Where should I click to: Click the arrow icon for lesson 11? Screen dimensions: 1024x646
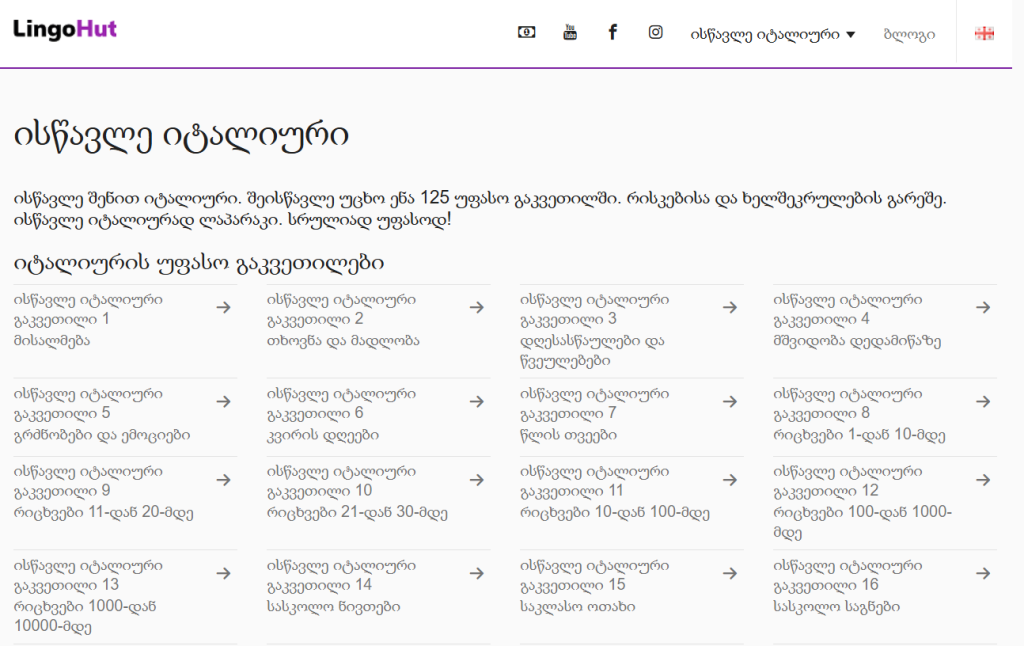coord(730,480)
